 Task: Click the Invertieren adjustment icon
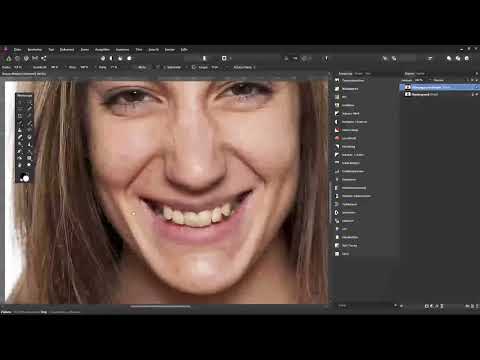[x=337, y=213]
